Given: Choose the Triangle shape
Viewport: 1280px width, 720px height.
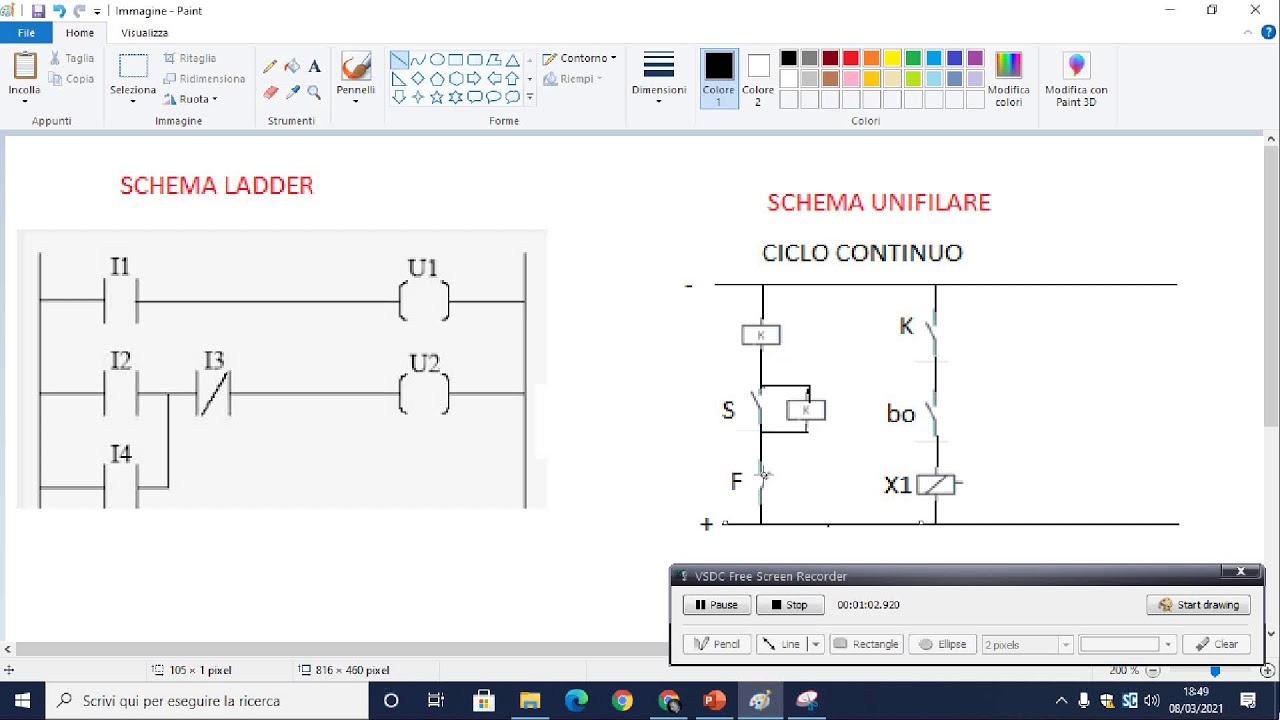Looking at the screenshot, I should point(513,60).
